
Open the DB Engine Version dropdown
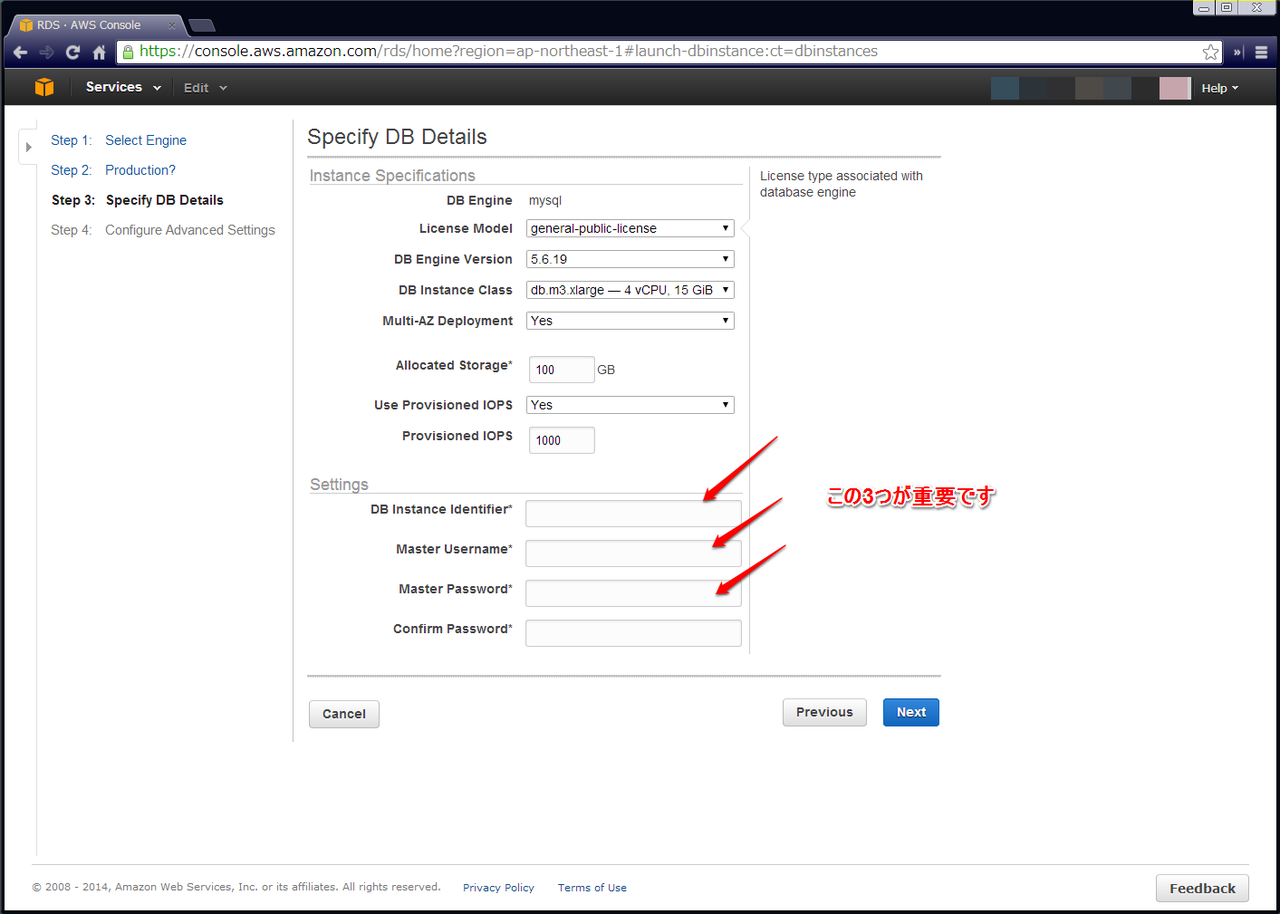click(630, 259)
